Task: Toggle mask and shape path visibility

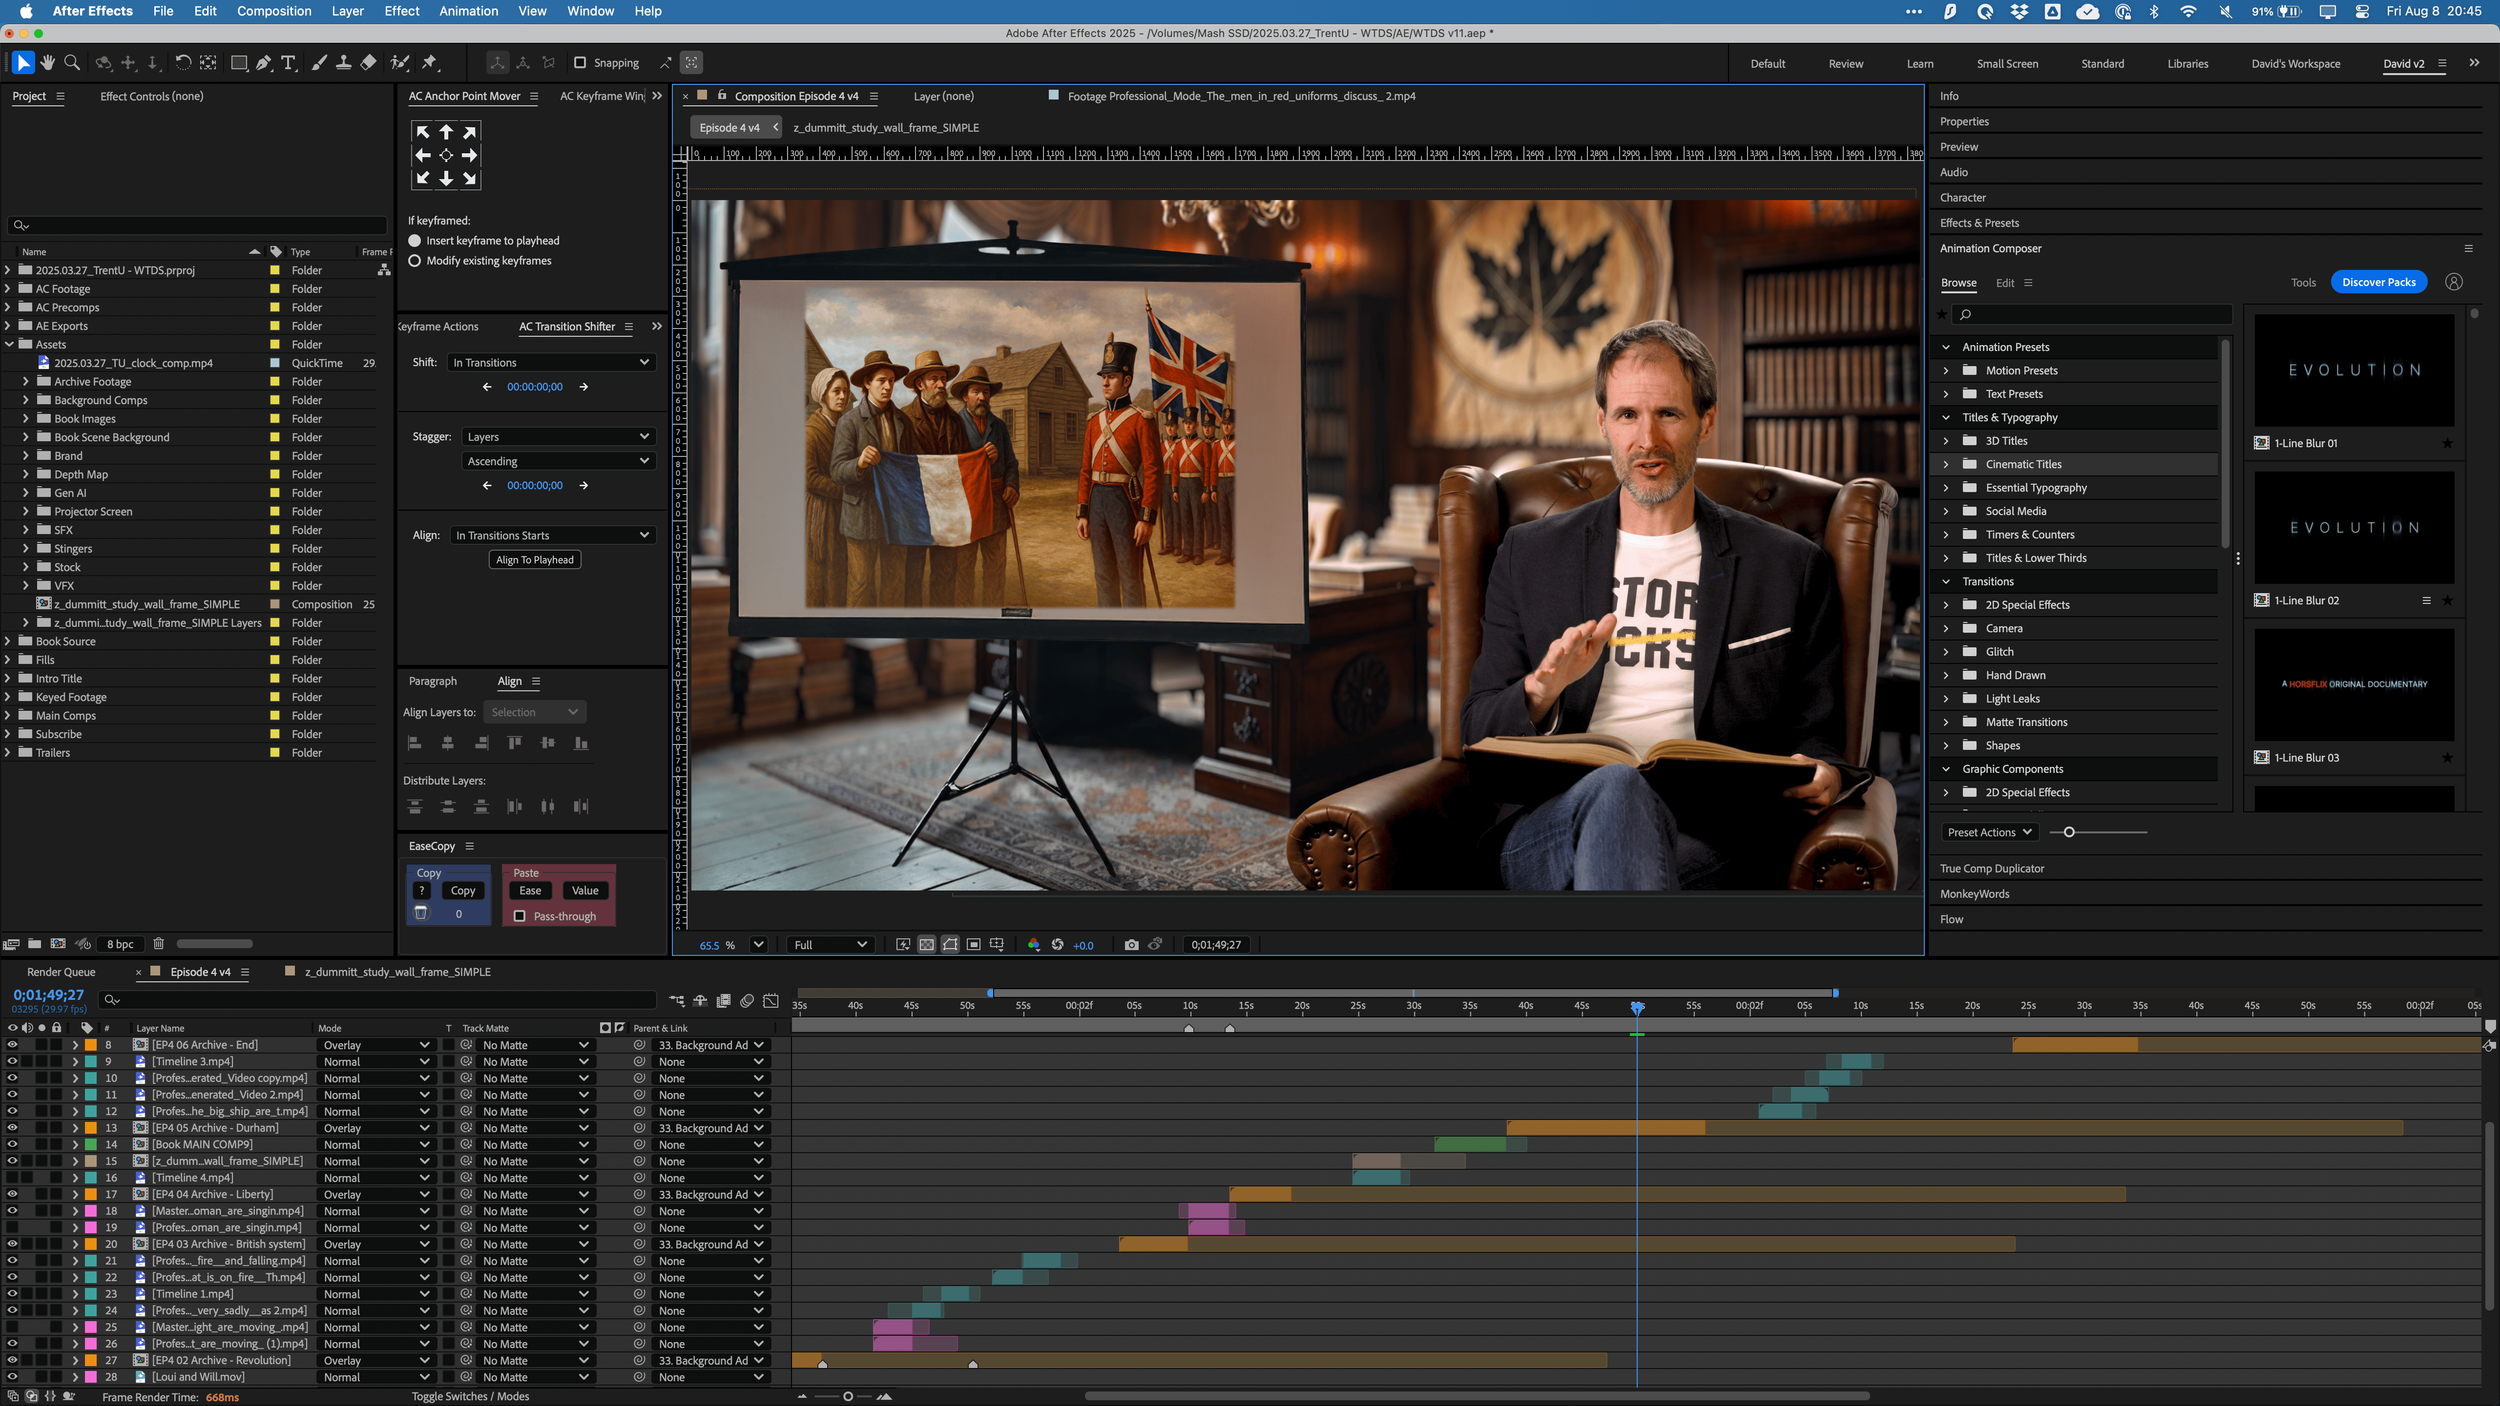Action: (950, 944)
